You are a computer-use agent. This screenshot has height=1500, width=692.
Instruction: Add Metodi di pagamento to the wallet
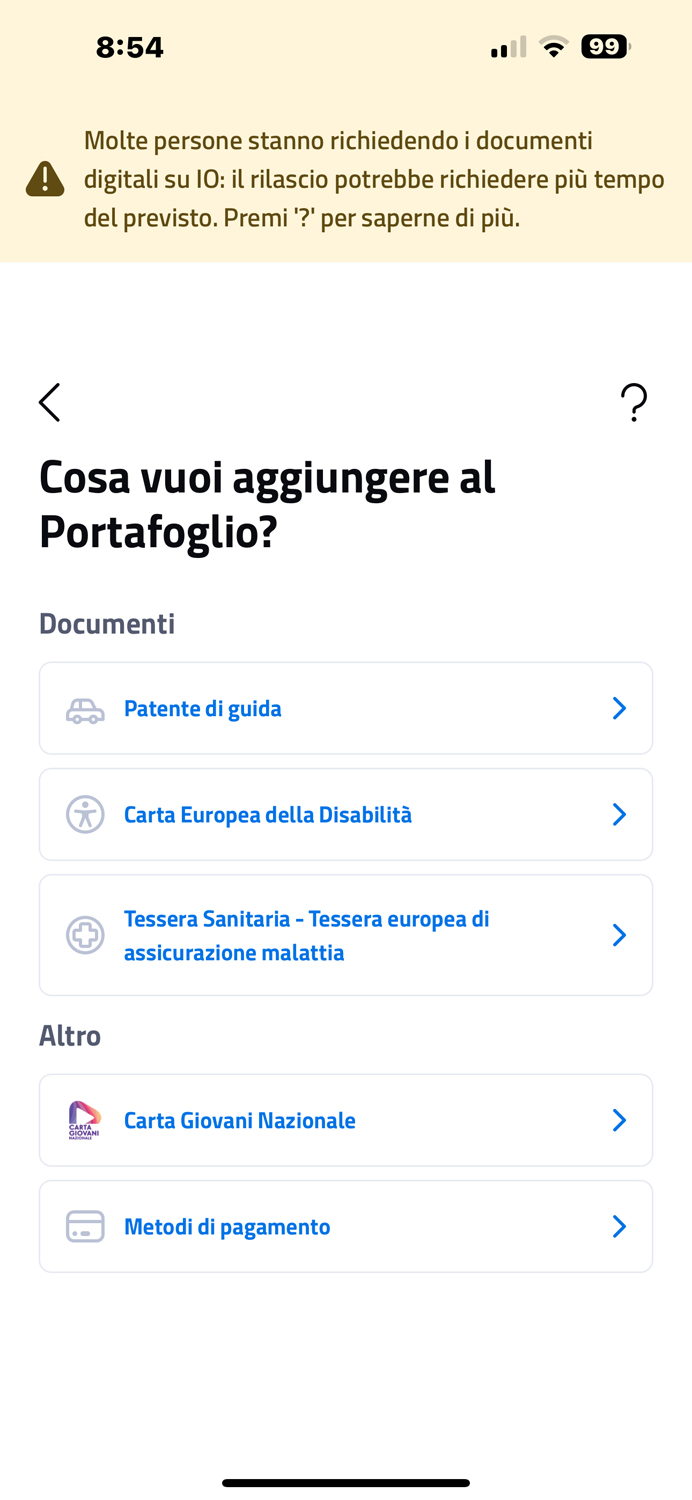pyautogui.click(x=227, y=1226)
